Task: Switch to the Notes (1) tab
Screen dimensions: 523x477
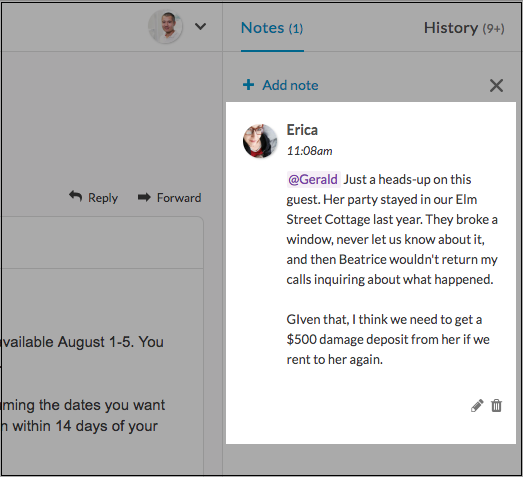Action: 272,28
